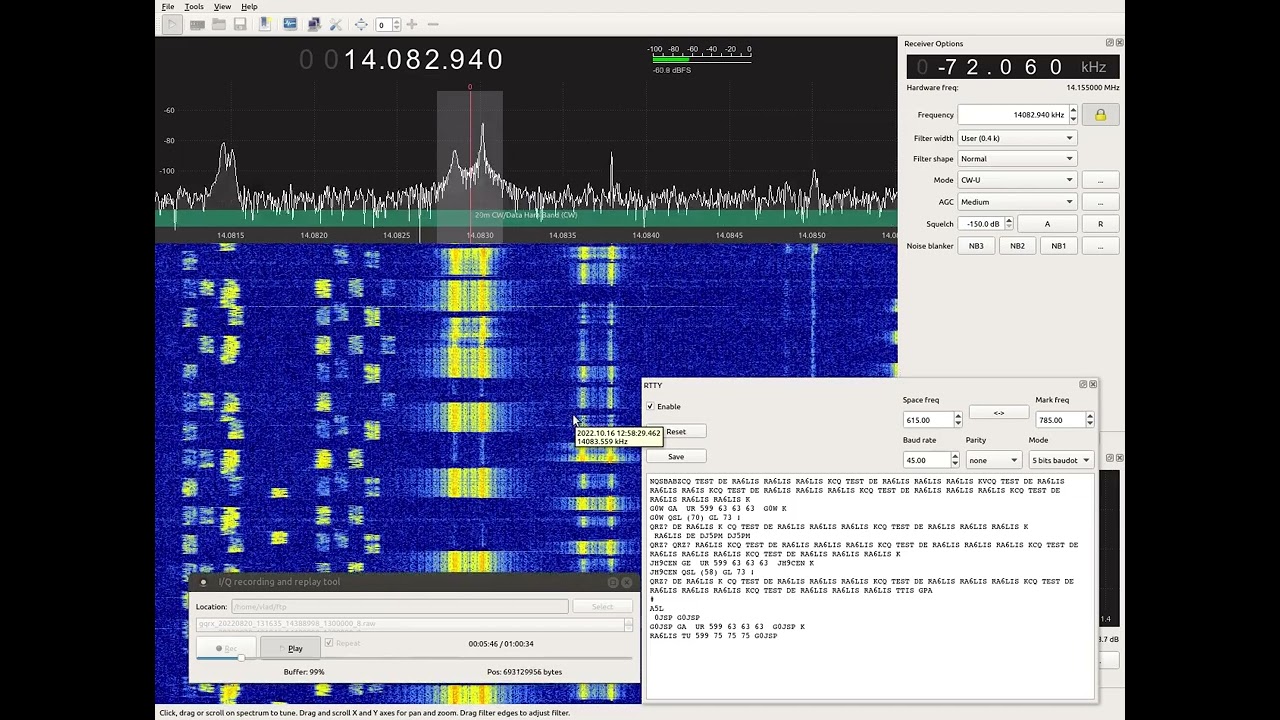Viewport: 1280px width, 720px height.
Task: Open the View menu
Action: tap(222, 6)
